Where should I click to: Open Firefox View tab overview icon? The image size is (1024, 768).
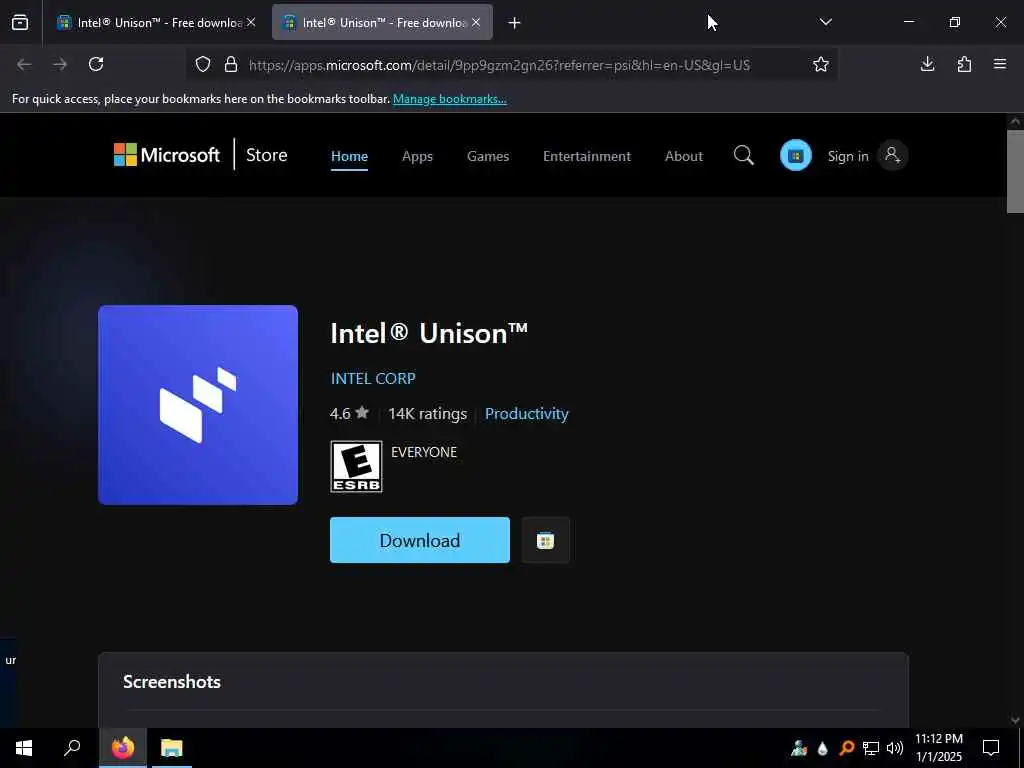coord(20,22)
